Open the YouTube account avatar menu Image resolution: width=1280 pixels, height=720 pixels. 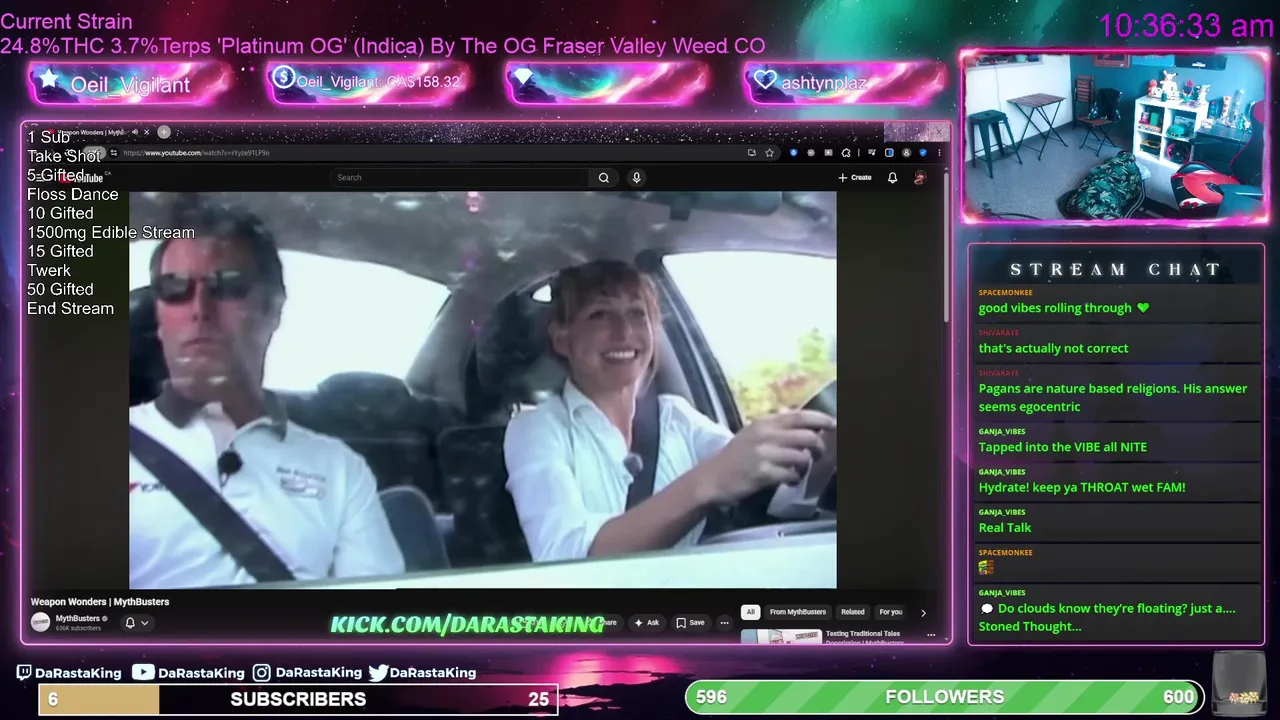[x=920, y=177]
